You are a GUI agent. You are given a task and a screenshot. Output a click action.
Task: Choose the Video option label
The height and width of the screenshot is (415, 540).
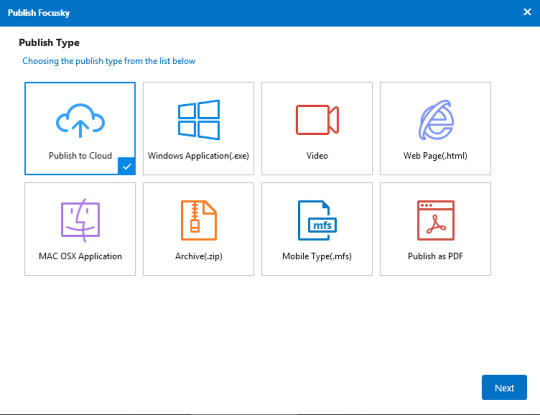(x=317, y=156)
